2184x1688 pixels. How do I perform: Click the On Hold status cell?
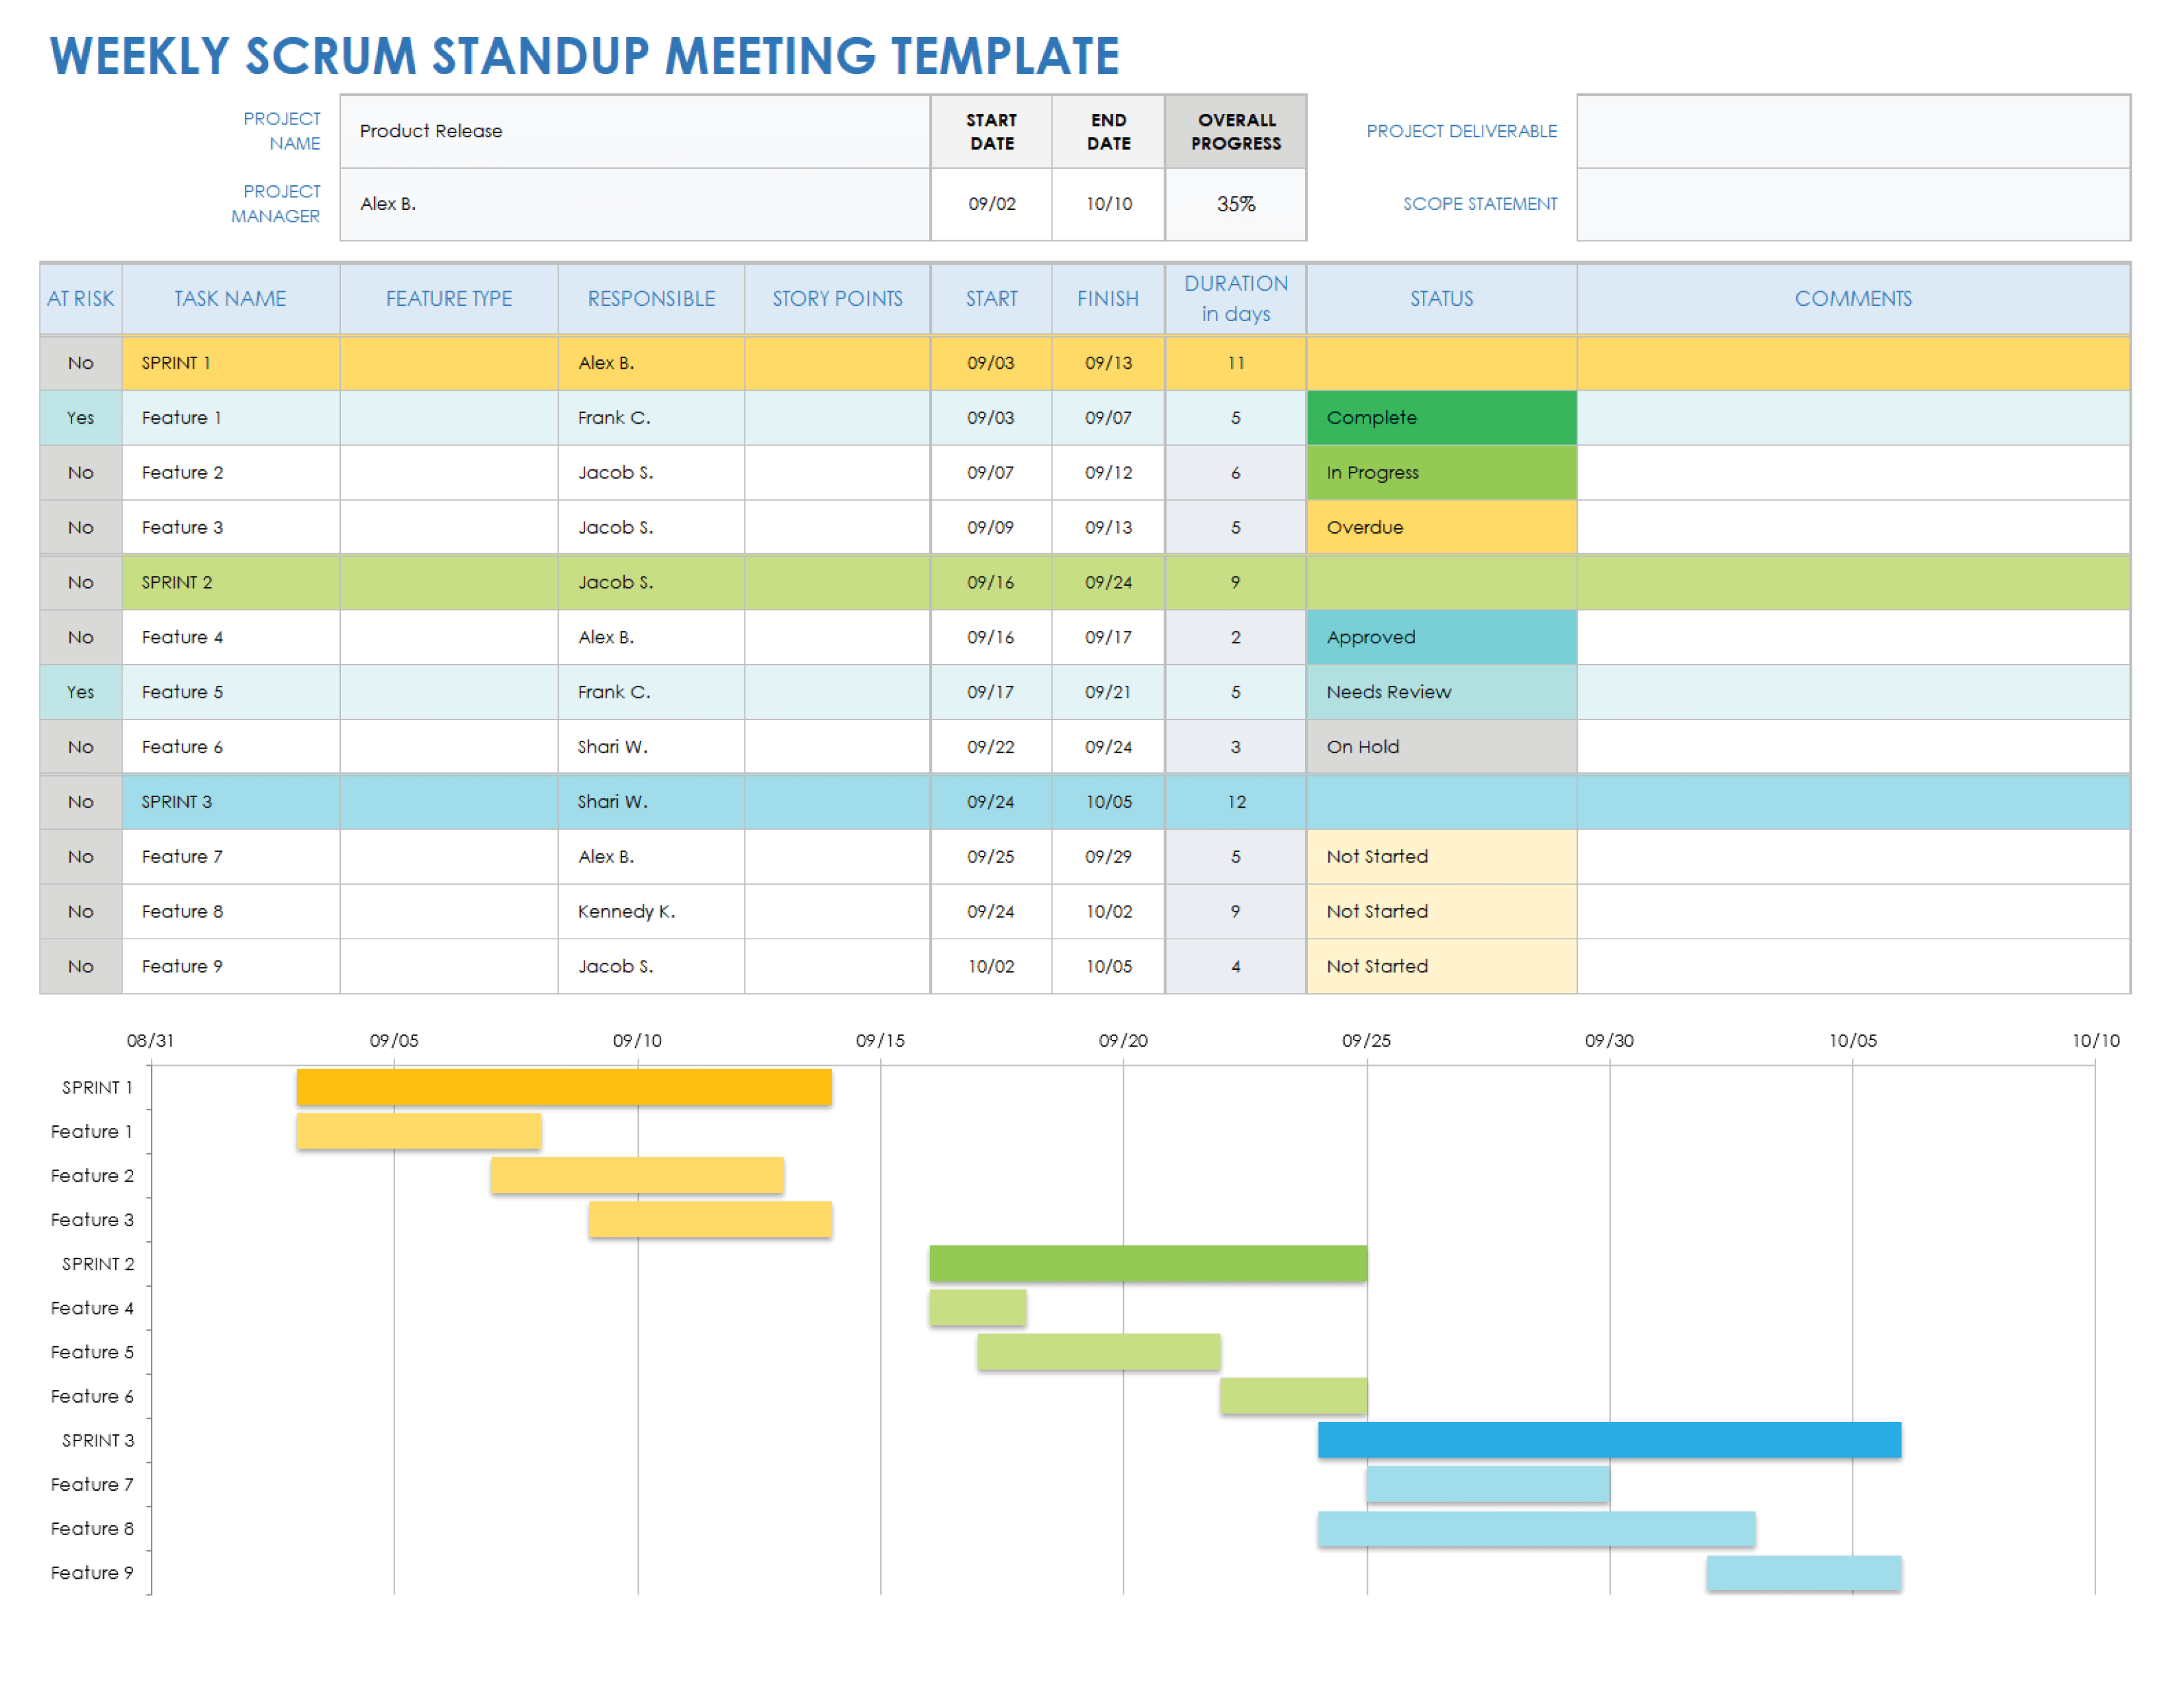[1441, 747]
